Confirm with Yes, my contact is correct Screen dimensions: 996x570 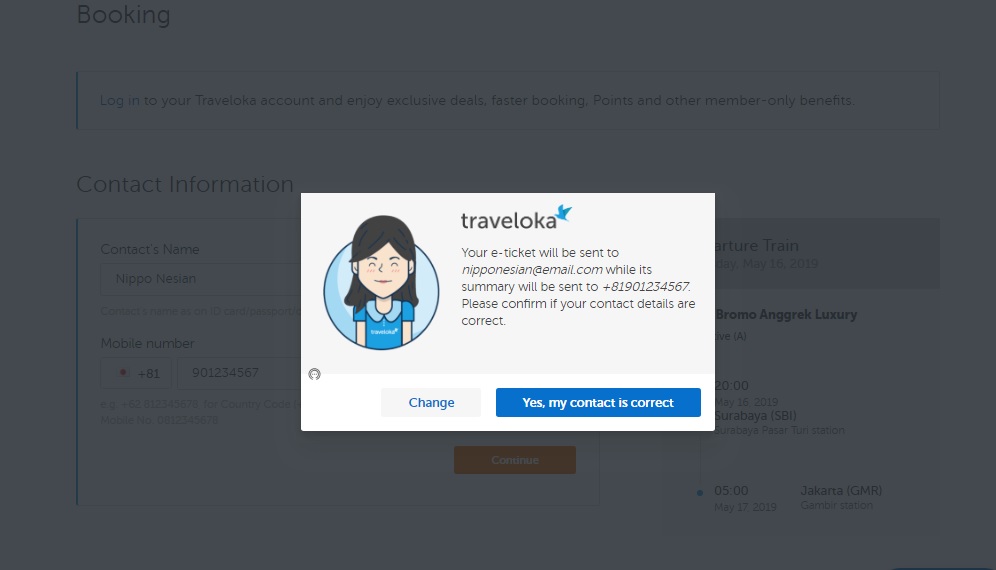[x=598, y=402]
